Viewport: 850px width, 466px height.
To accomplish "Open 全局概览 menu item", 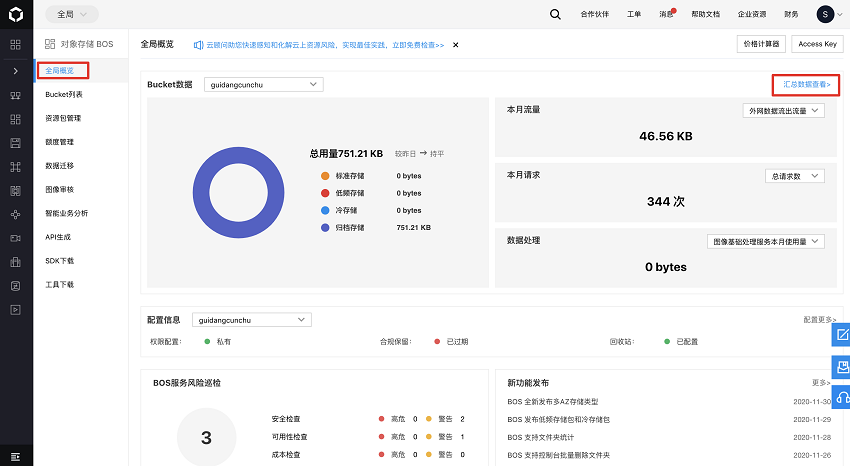I will pyautogui.click(x=60, y=70).
